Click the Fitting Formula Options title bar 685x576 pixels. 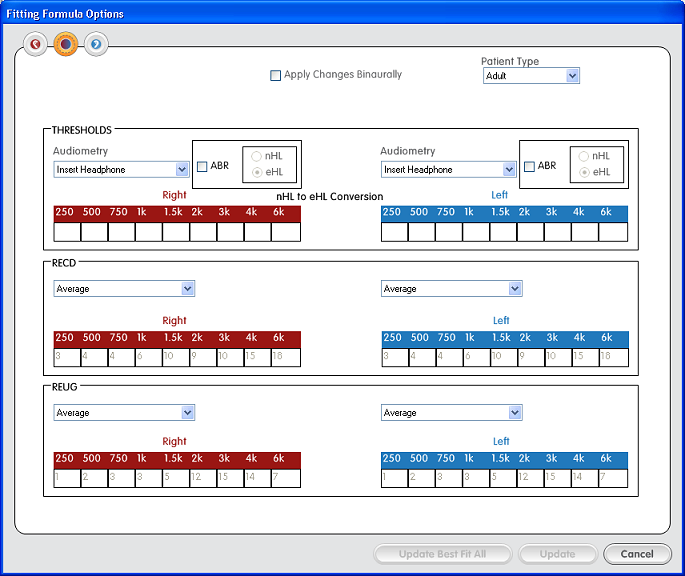pyautogui.click(x=342, y=14)
